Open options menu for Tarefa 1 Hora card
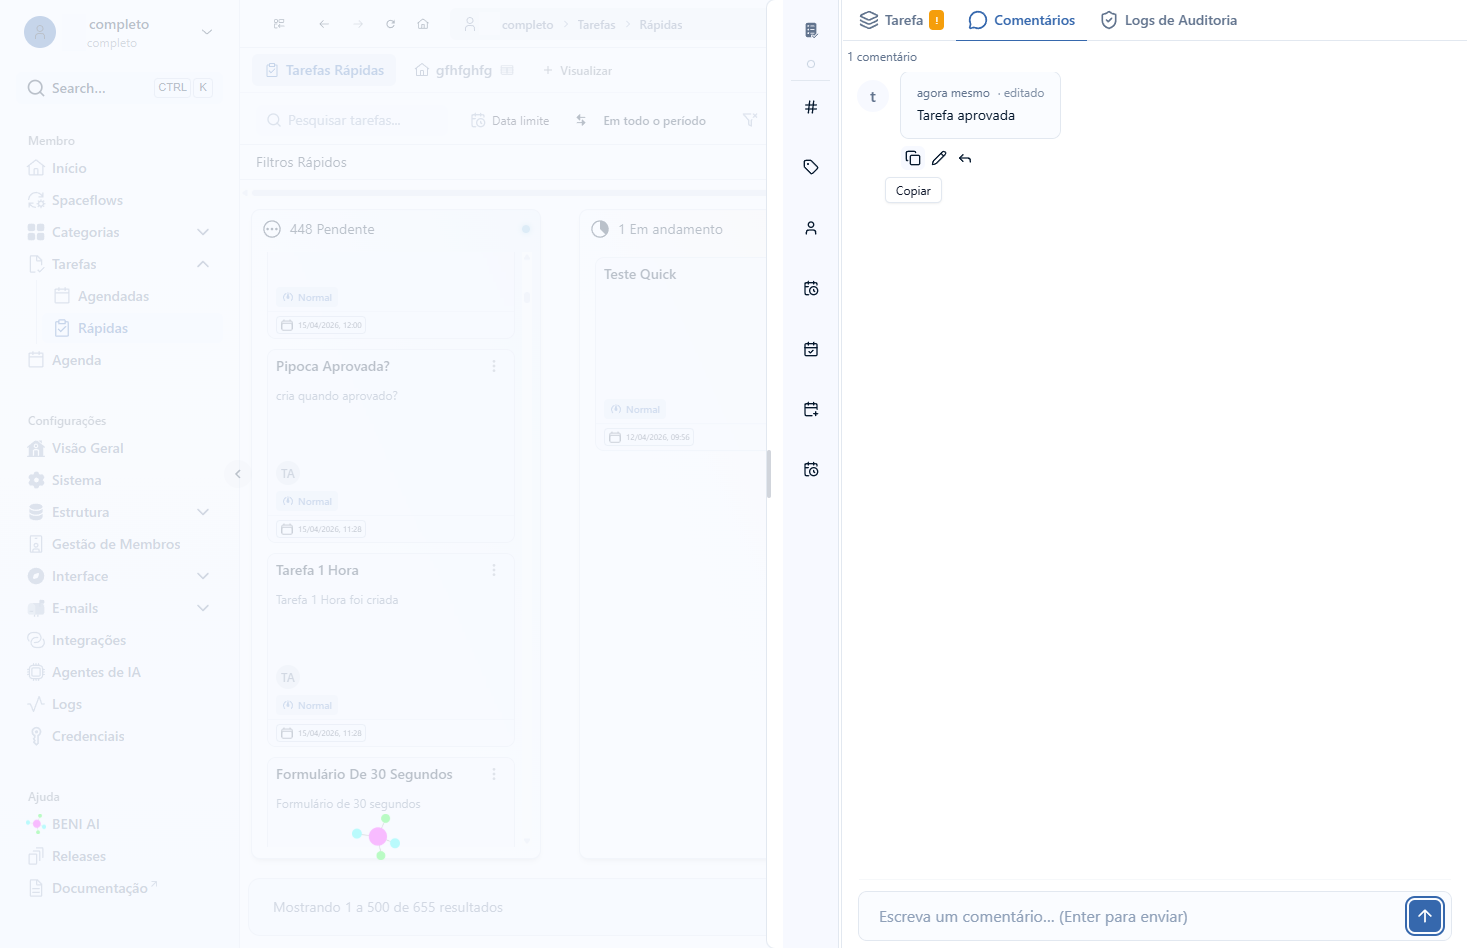 (494, 570)
